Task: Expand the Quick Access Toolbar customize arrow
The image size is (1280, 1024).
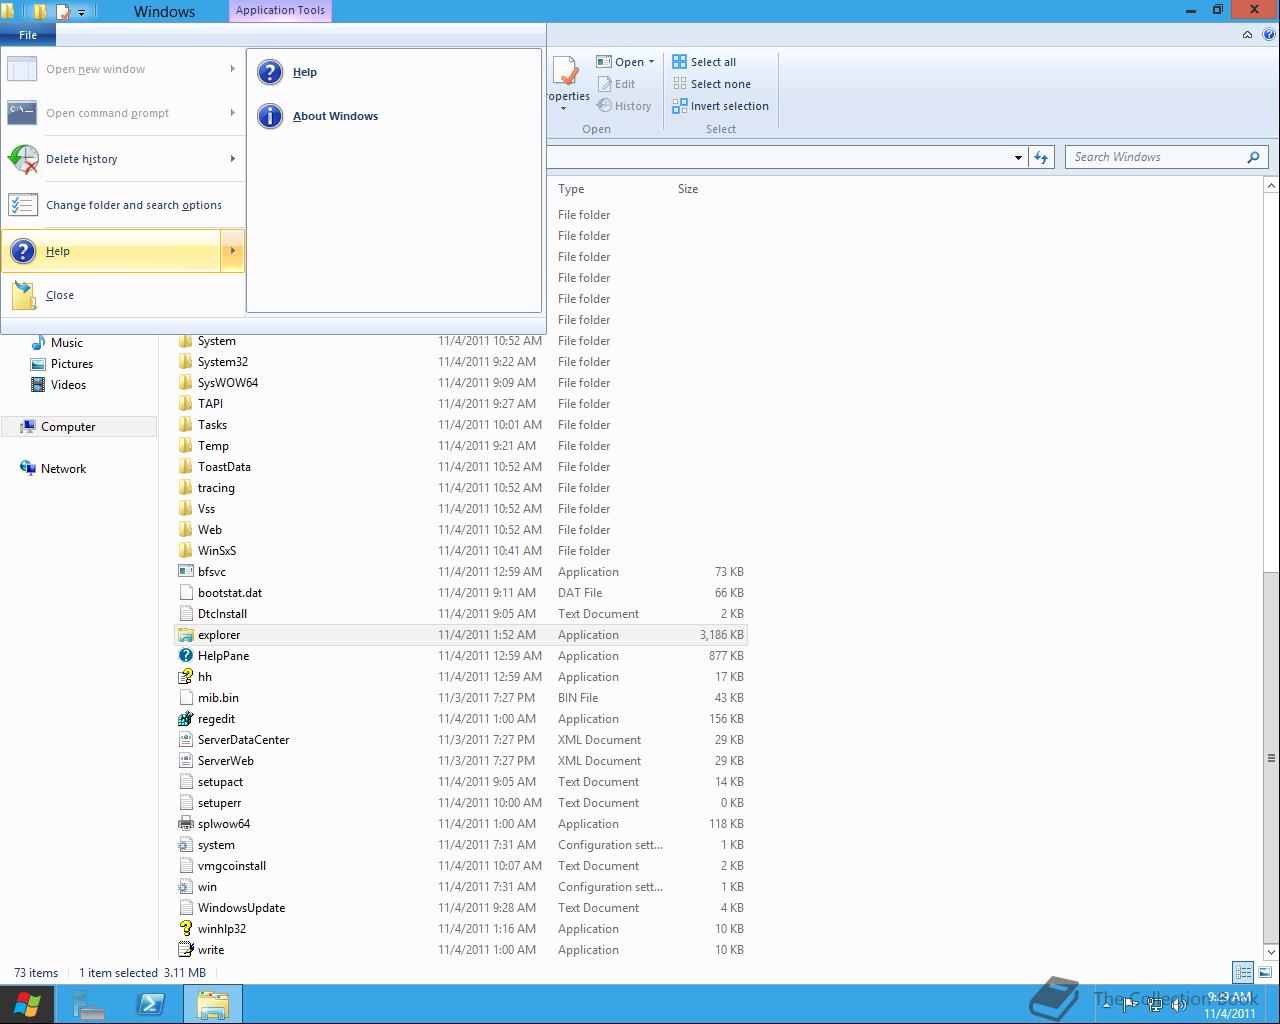Action: point(82,12)
